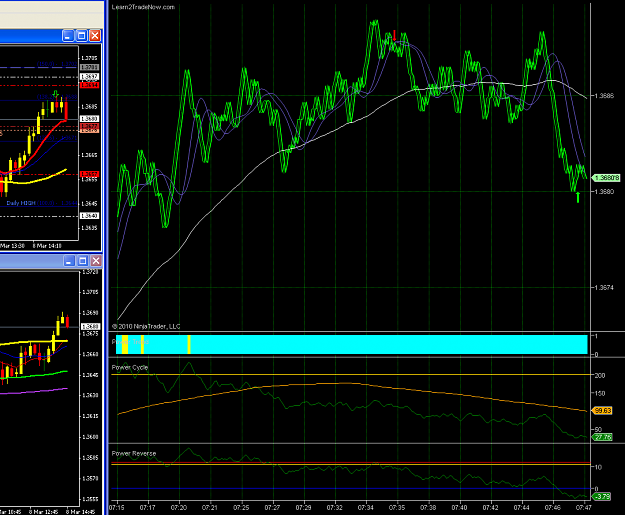The height and width of the screenshot is (515, 625).
Task: Select the red 1.3657 price tag in upper left chart
Action: (x=90, y=174)
